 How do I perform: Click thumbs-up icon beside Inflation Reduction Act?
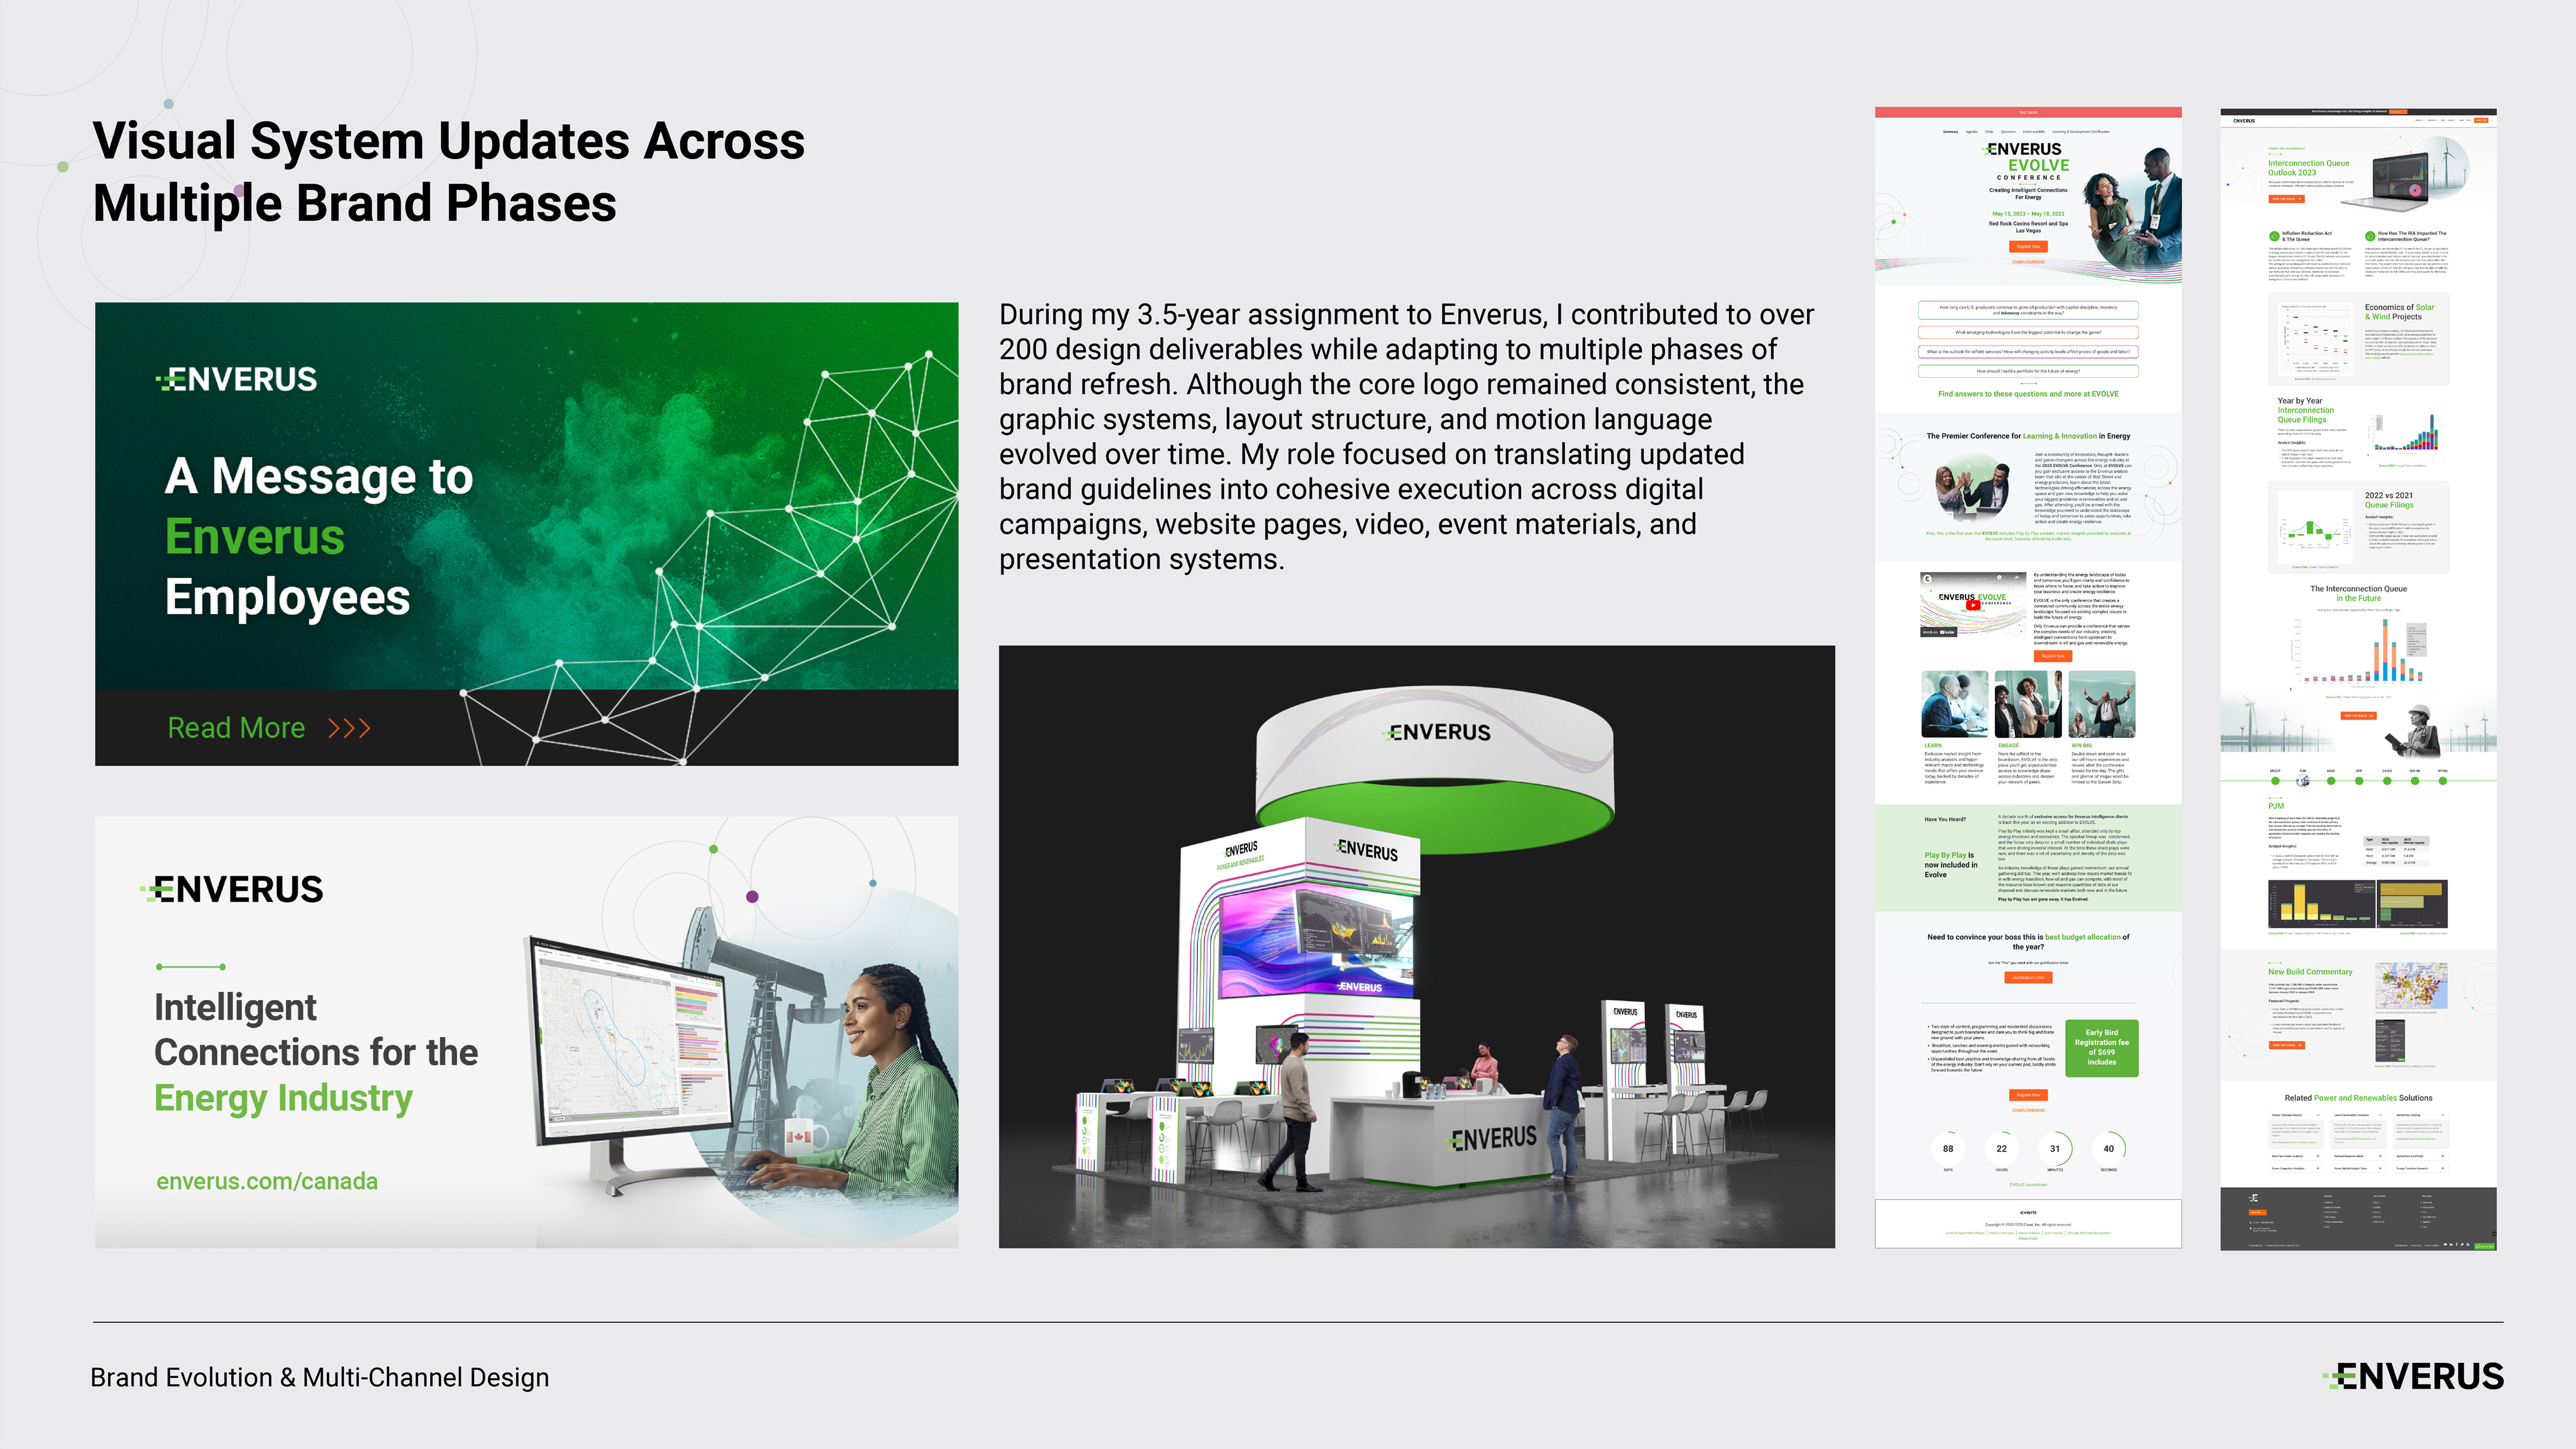click(2274, 237)
